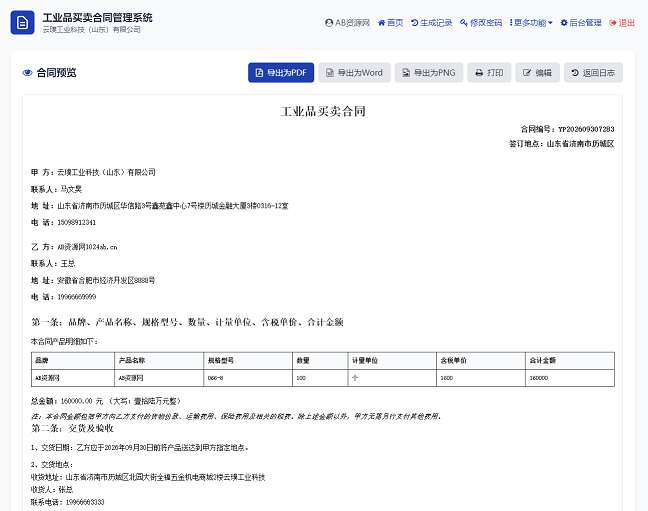Export contract with 导出为Word button
648x511 pixels.
[x=354, y=73]
